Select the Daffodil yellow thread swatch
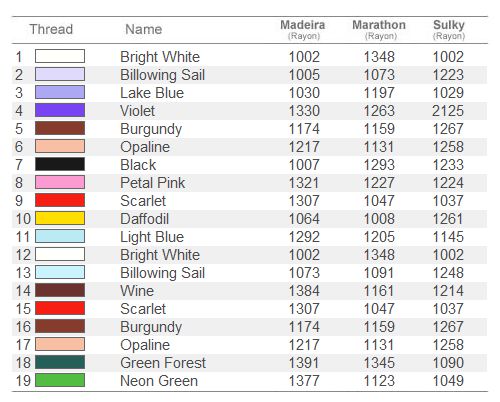This screenshot has width=500, height=402. (60, 218)
